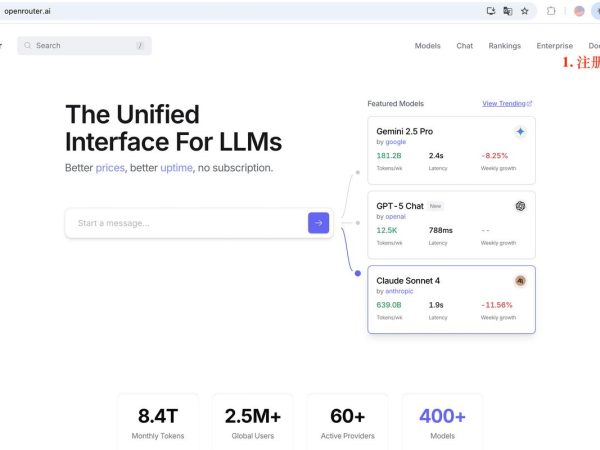600x450 pixels.
Task: Click the install app icon in address bar
Action: point(491,11)
